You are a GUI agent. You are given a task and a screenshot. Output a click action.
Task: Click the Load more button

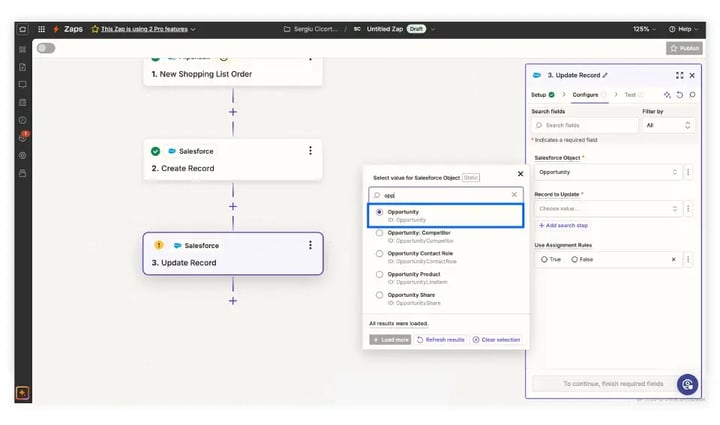tap(390, 340)
